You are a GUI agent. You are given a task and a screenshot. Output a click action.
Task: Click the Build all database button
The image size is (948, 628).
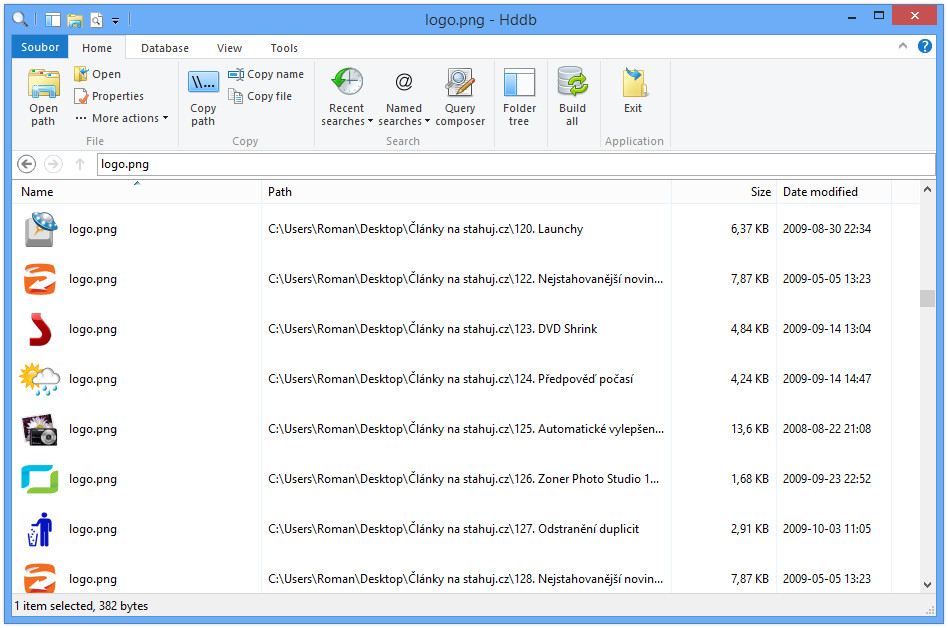572,97
